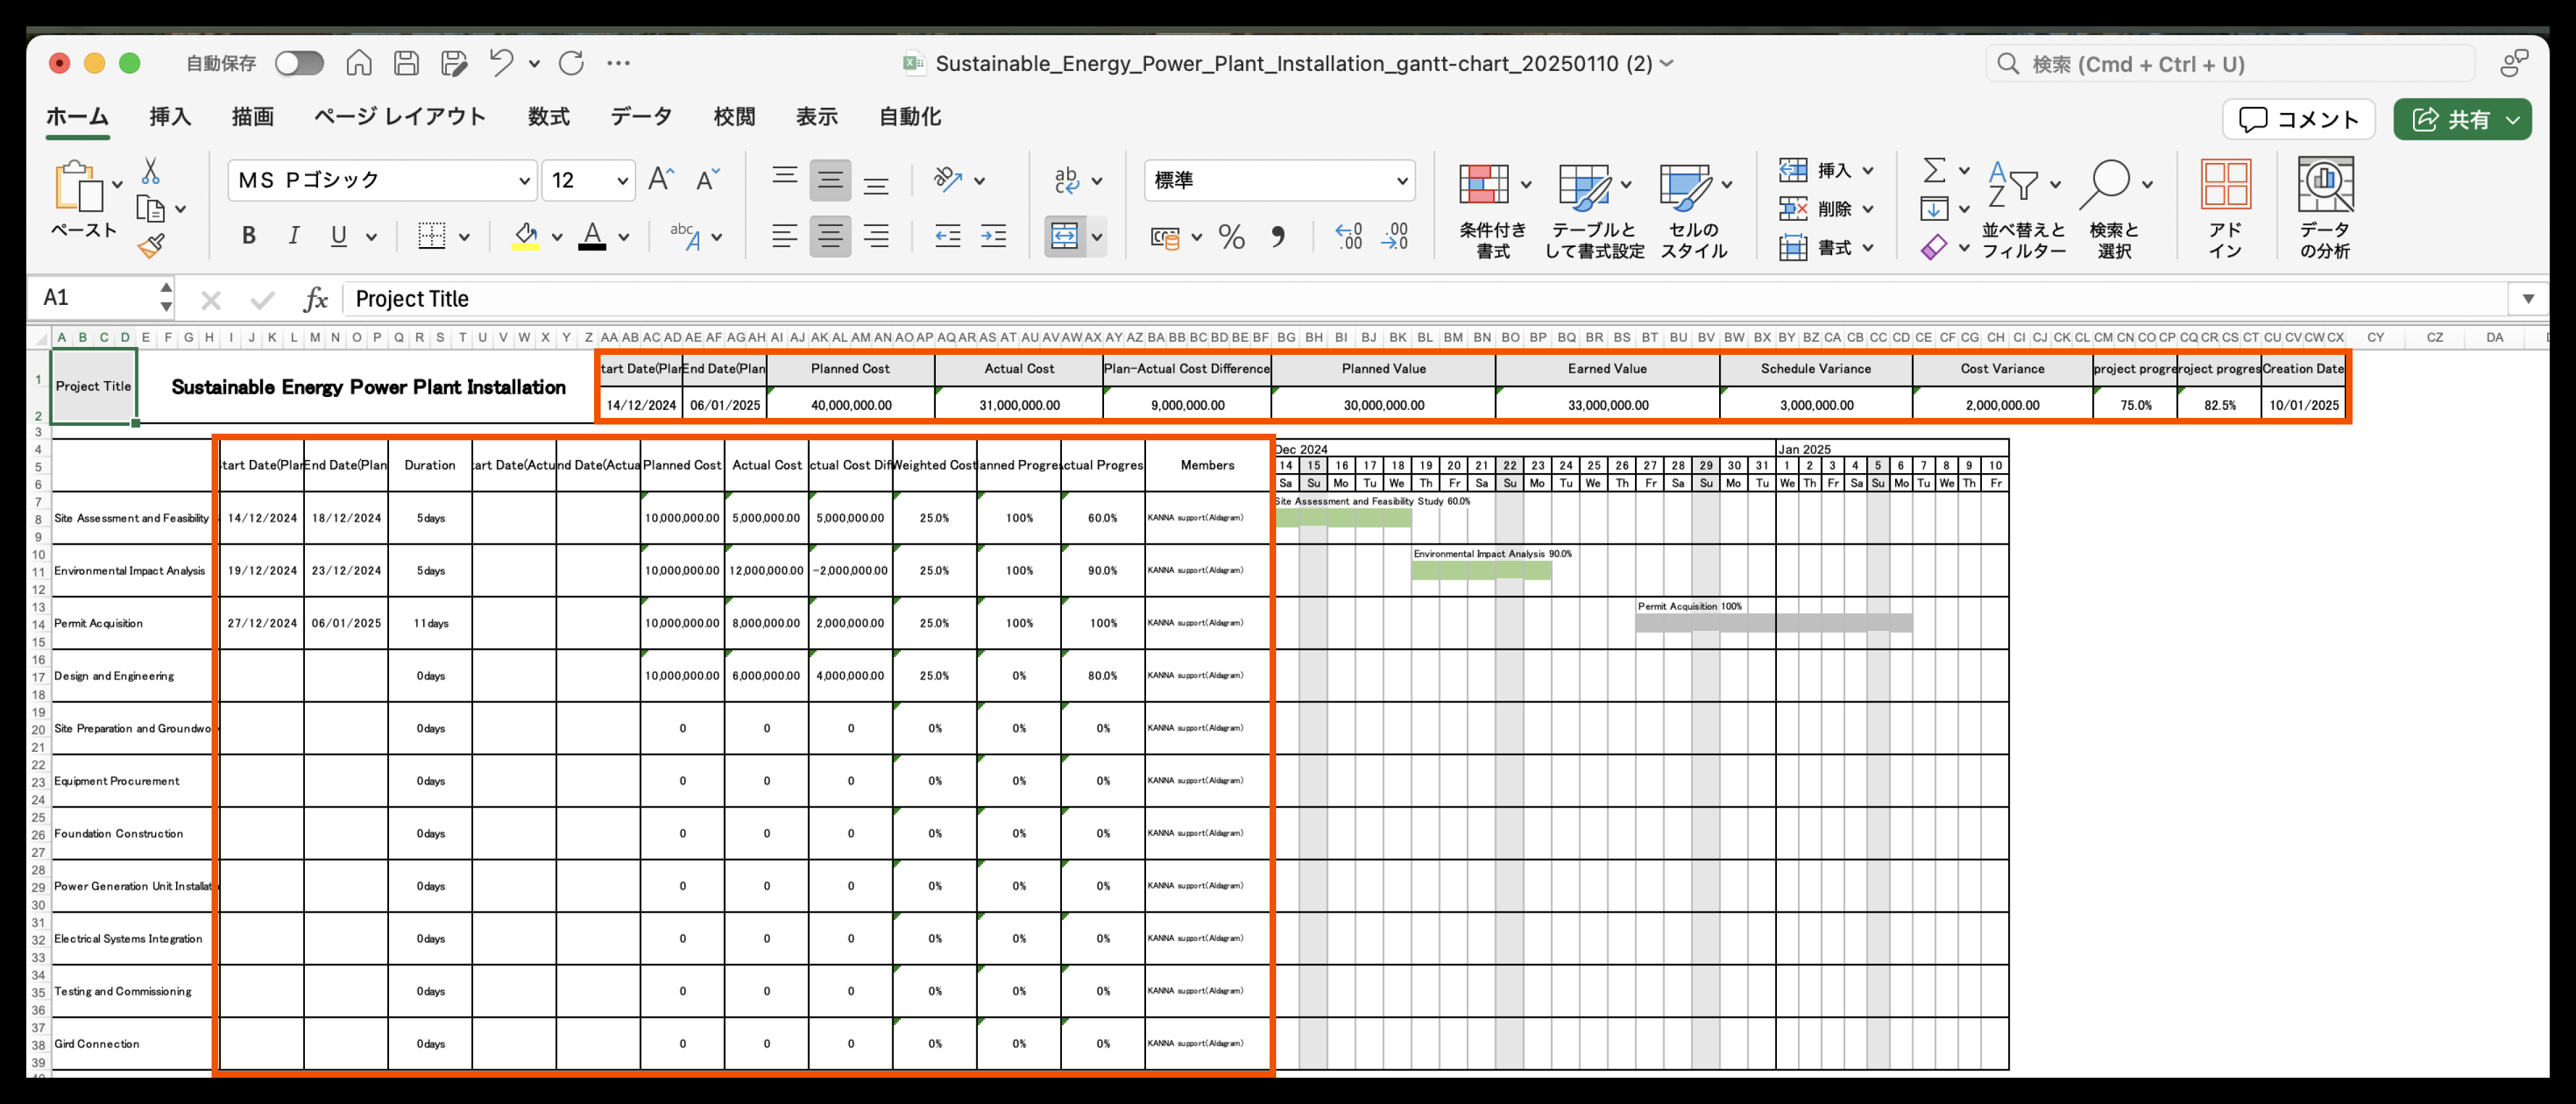Image resolution: width=2576 pixels, height=1104 pixels.
Task: Apply Bold formatting
Action: pyautogui.click(x=249, y=236)
